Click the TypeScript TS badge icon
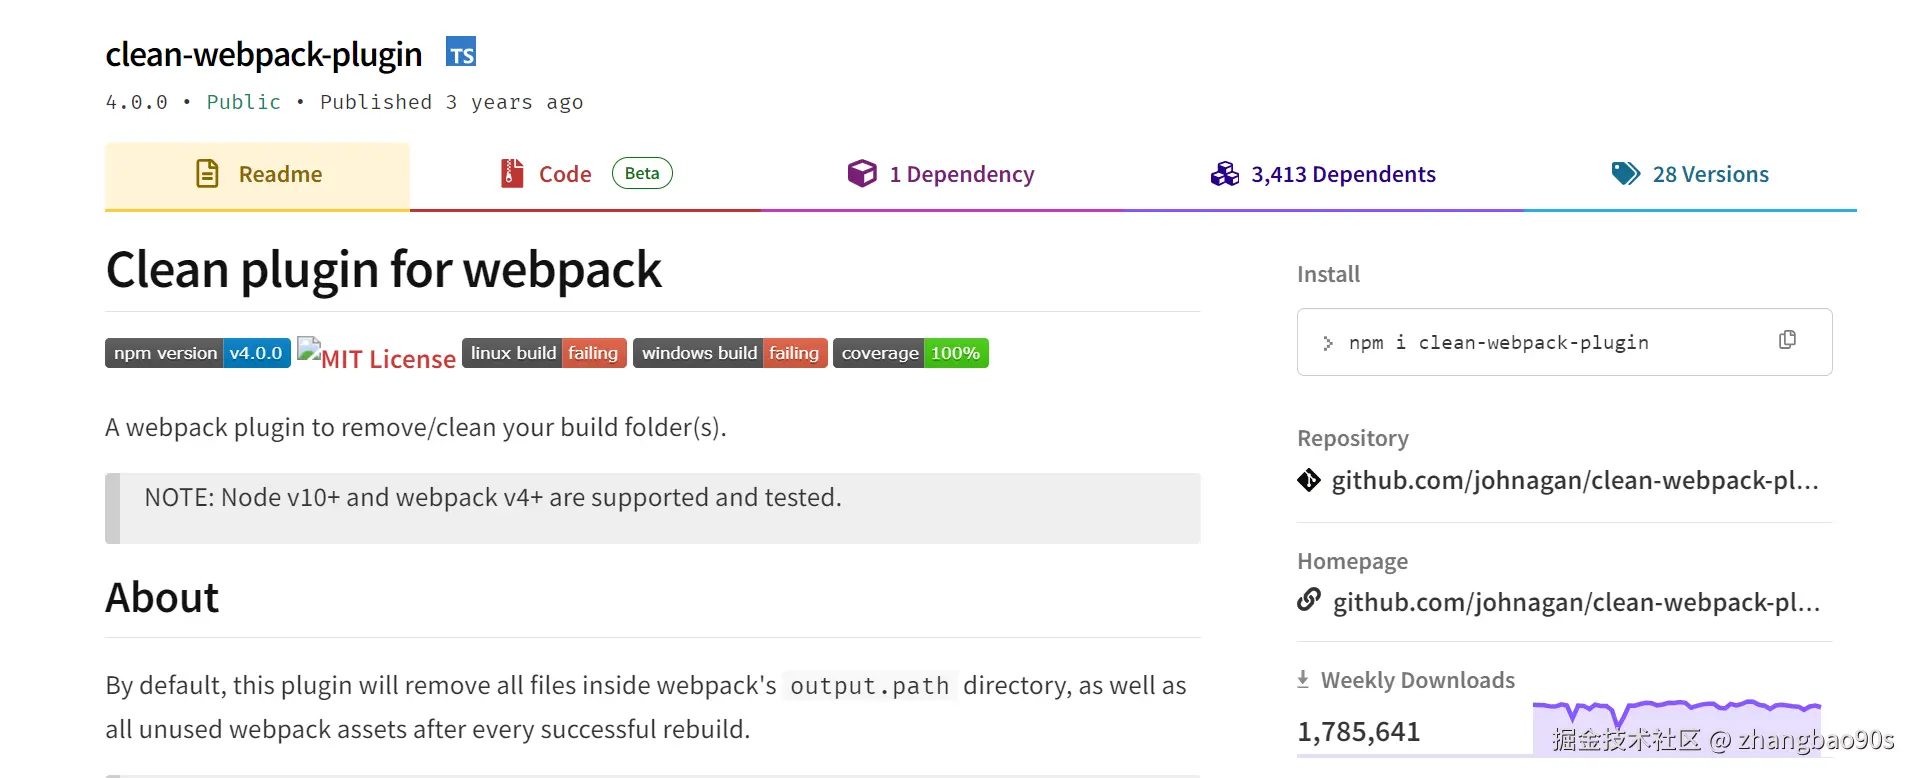 [x=461, y=53]
